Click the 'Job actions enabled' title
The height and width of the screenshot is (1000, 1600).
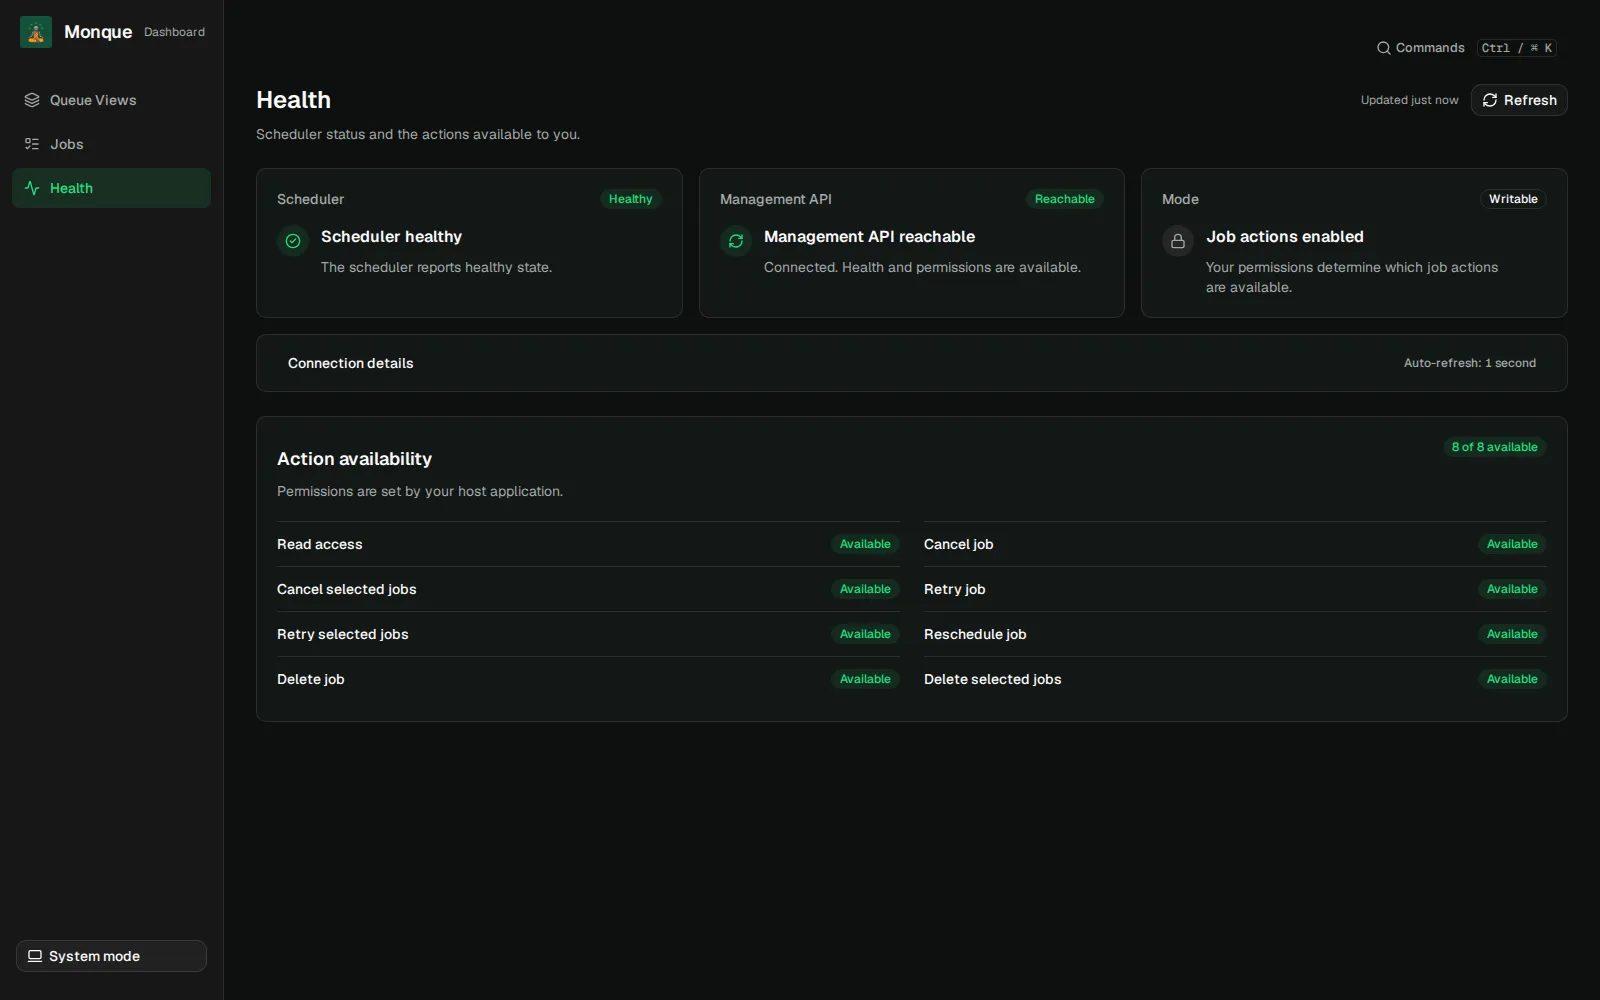tap(1285, 237)
